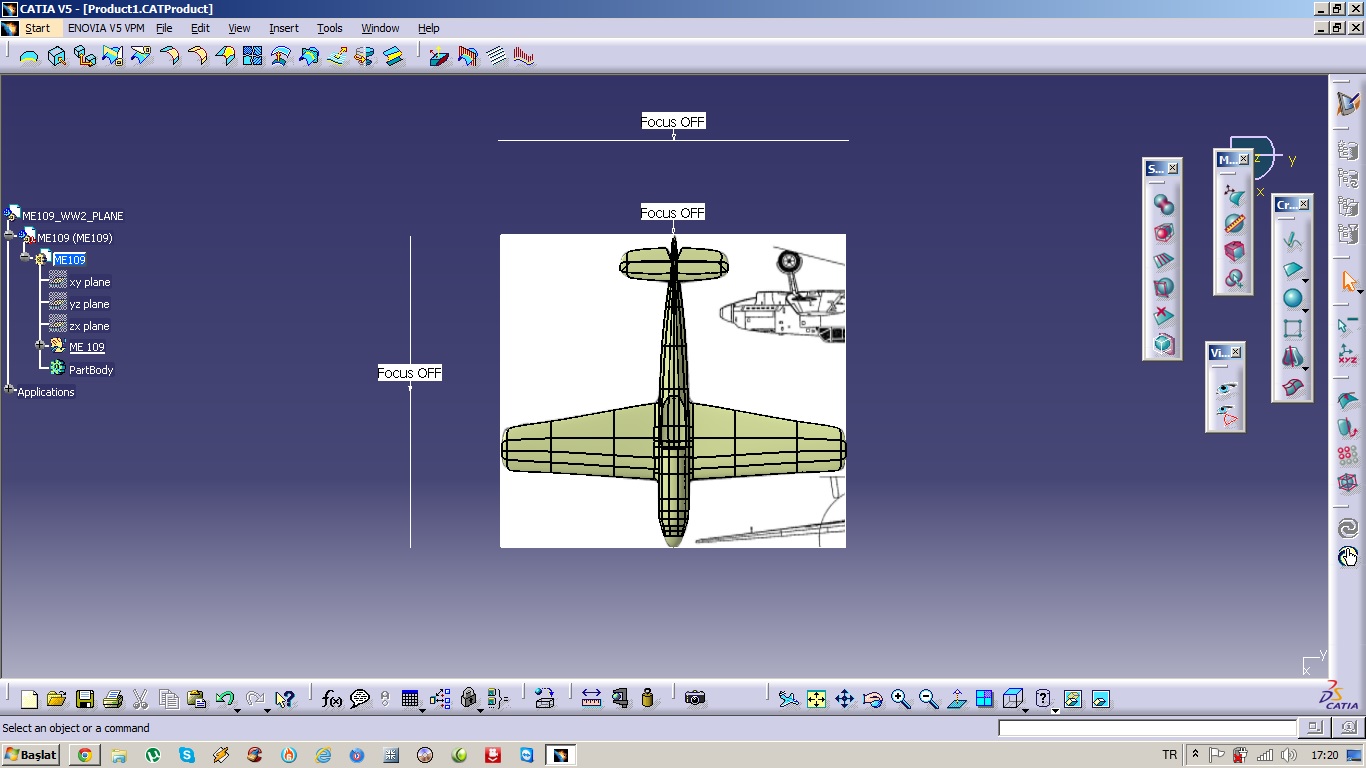The height and width of the screenshot is (768, 1366).
Task: Click the striped lines icon in top toolbar
Action: tap(497, 57)
